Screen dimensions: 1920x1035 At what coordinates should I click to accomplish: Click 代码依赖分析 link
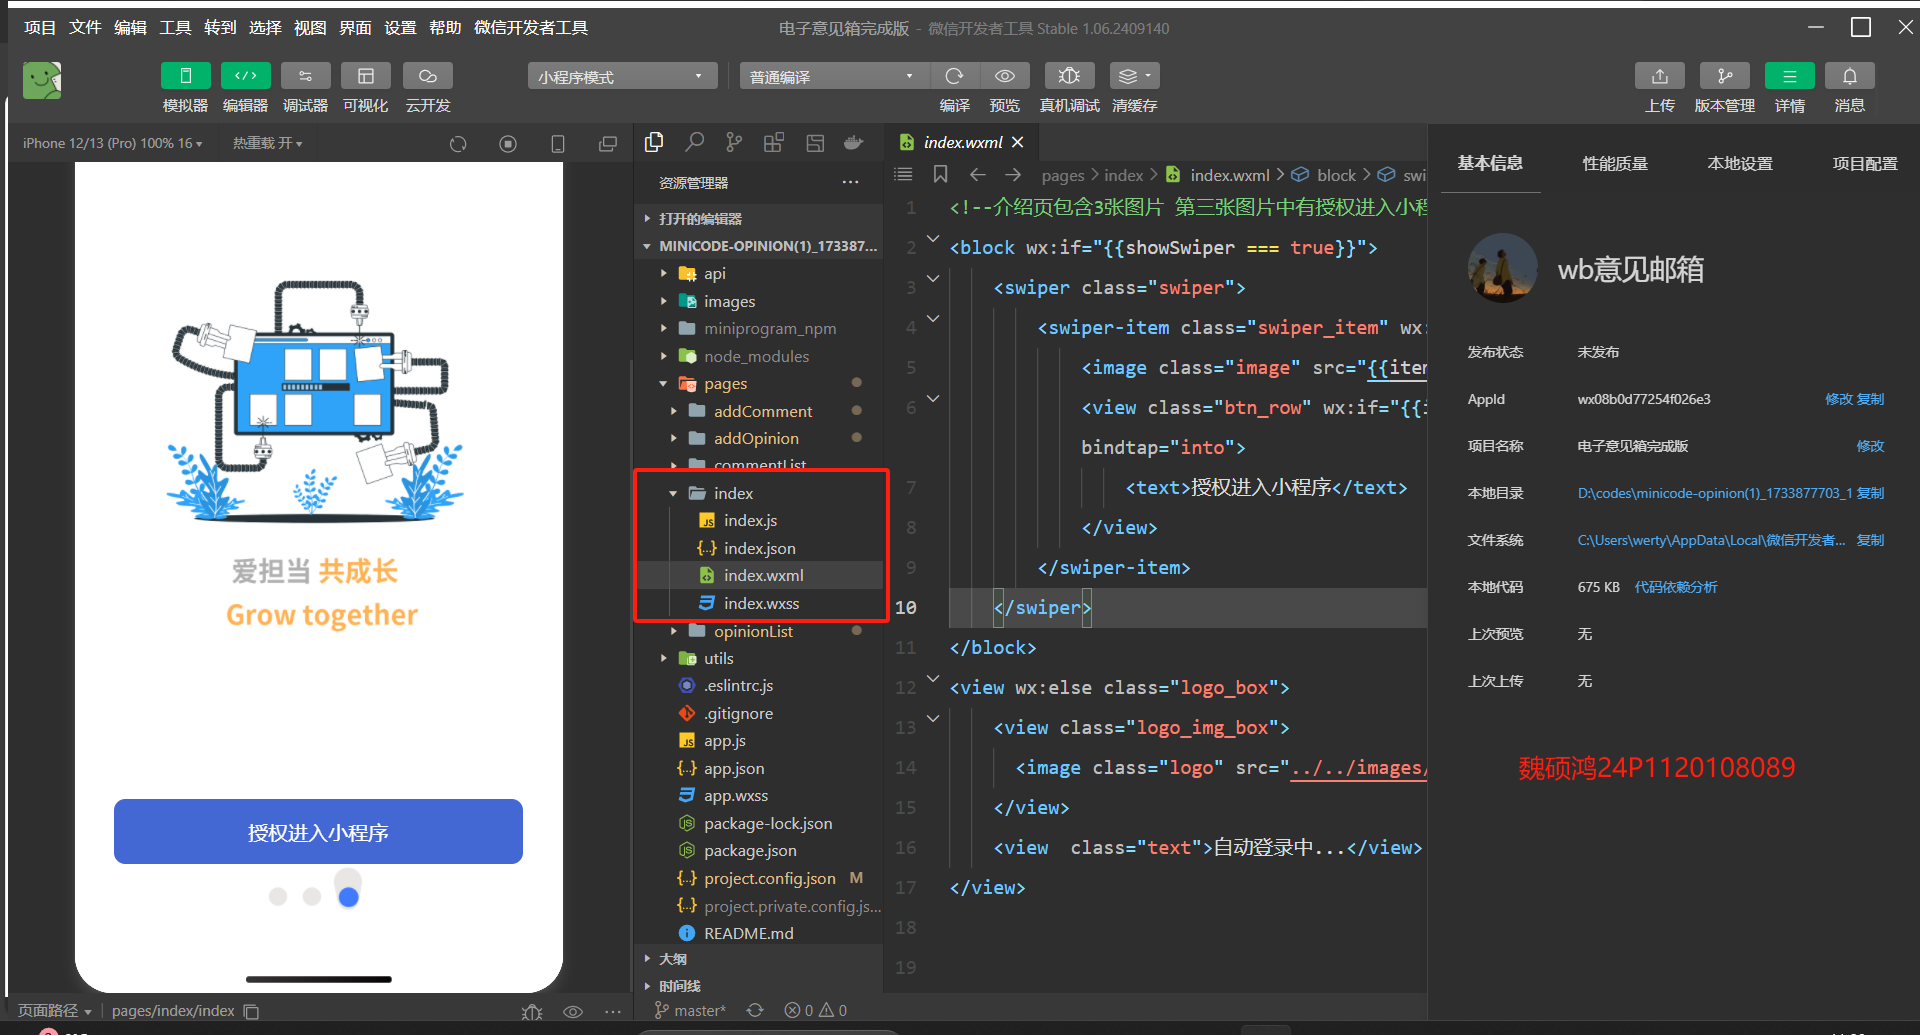[1676, 587]
